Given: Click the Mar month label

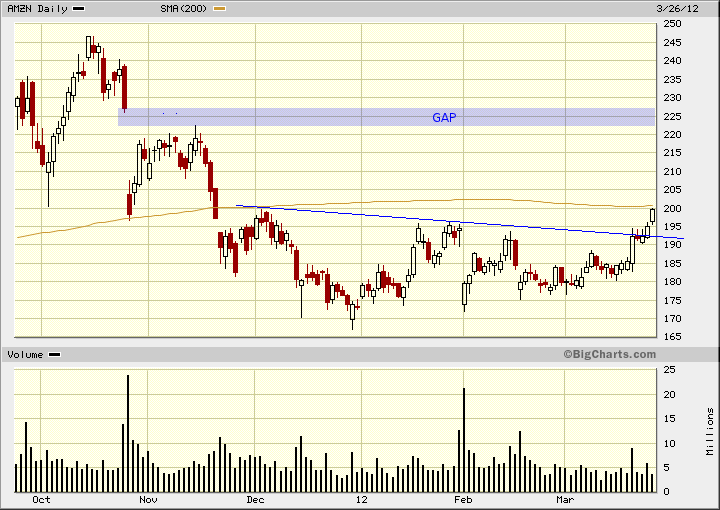Looking at the screenshot, I should (565, 500).
